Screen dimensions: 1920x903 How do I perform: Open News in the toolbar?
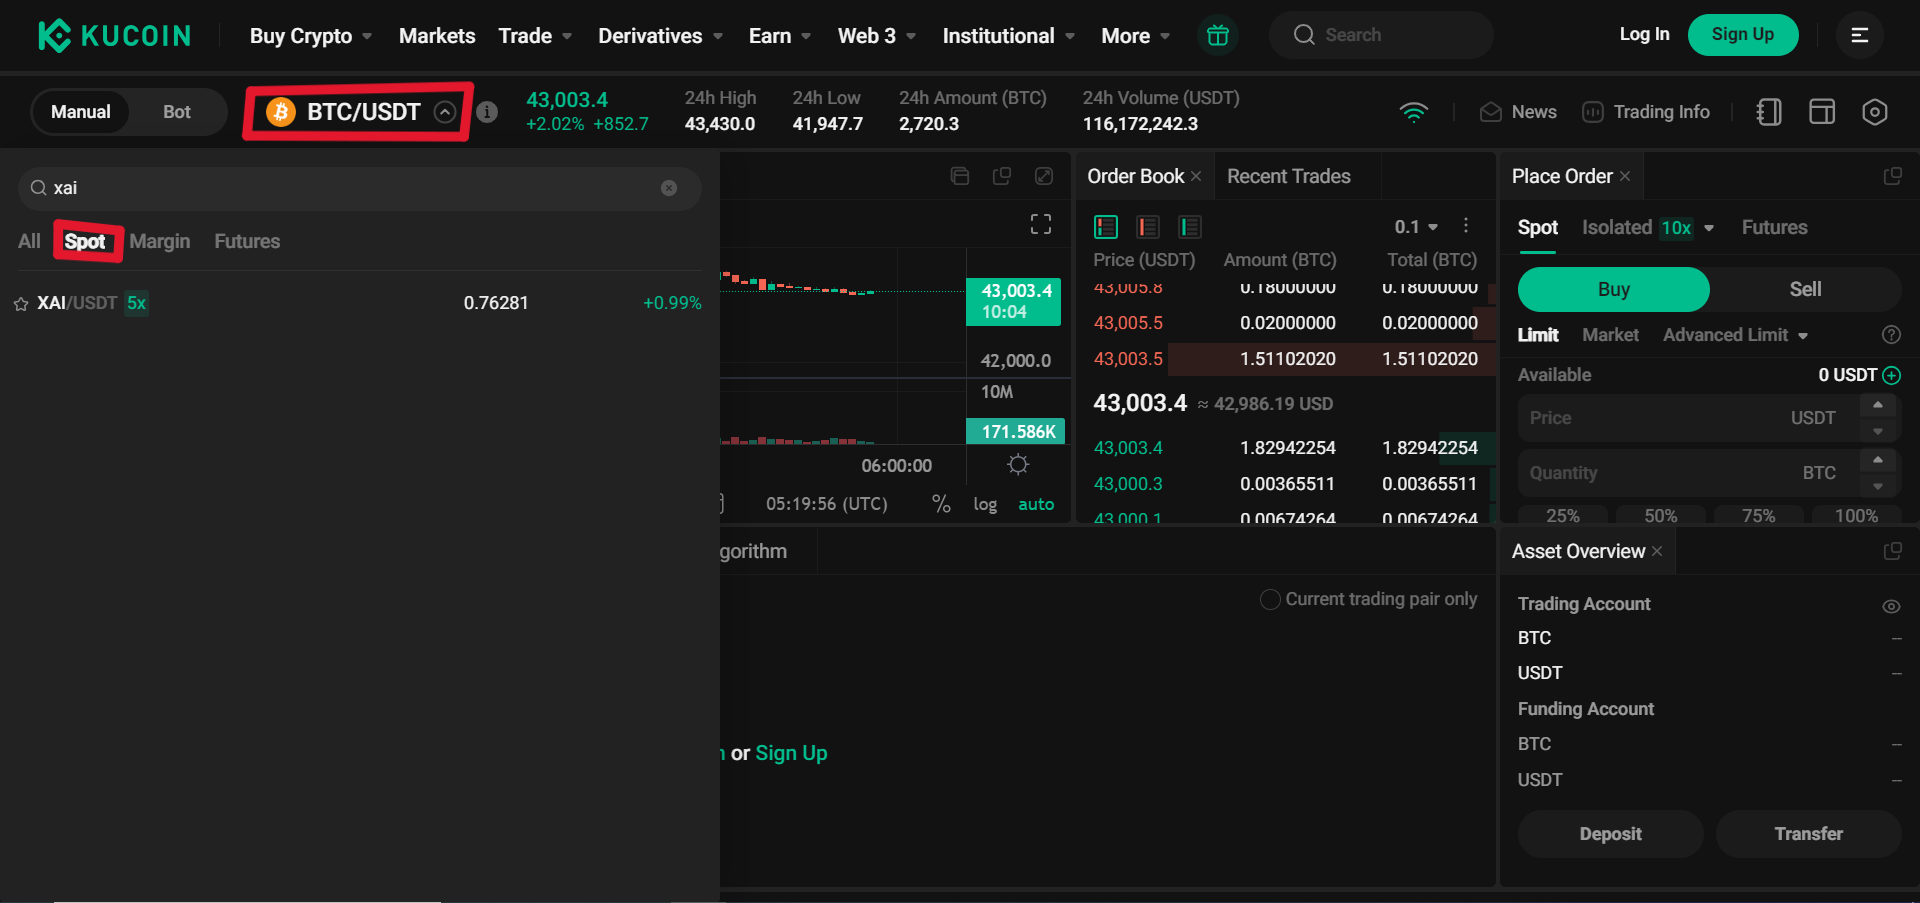[x=1518, y=112]
